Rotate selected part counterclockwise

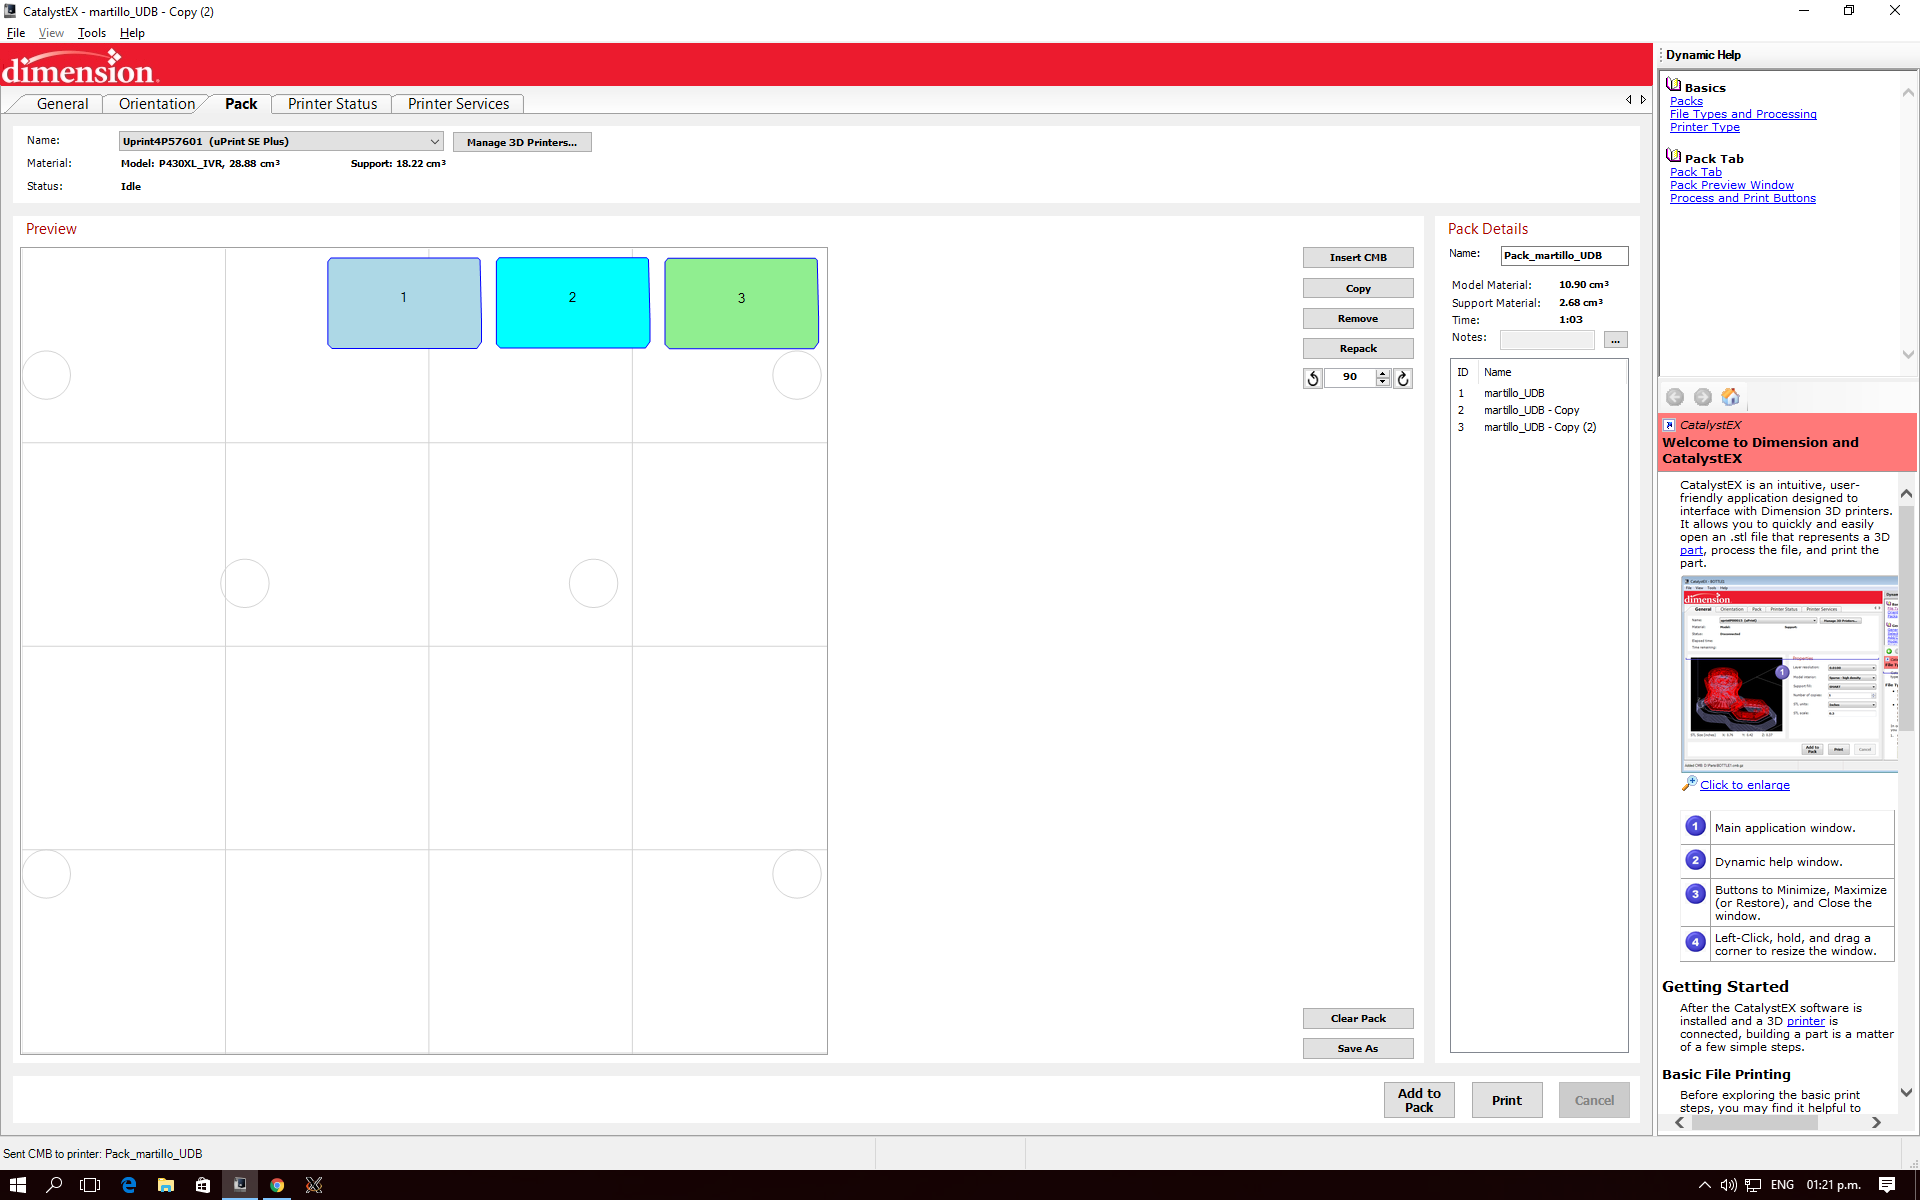tap(1313, 378)
